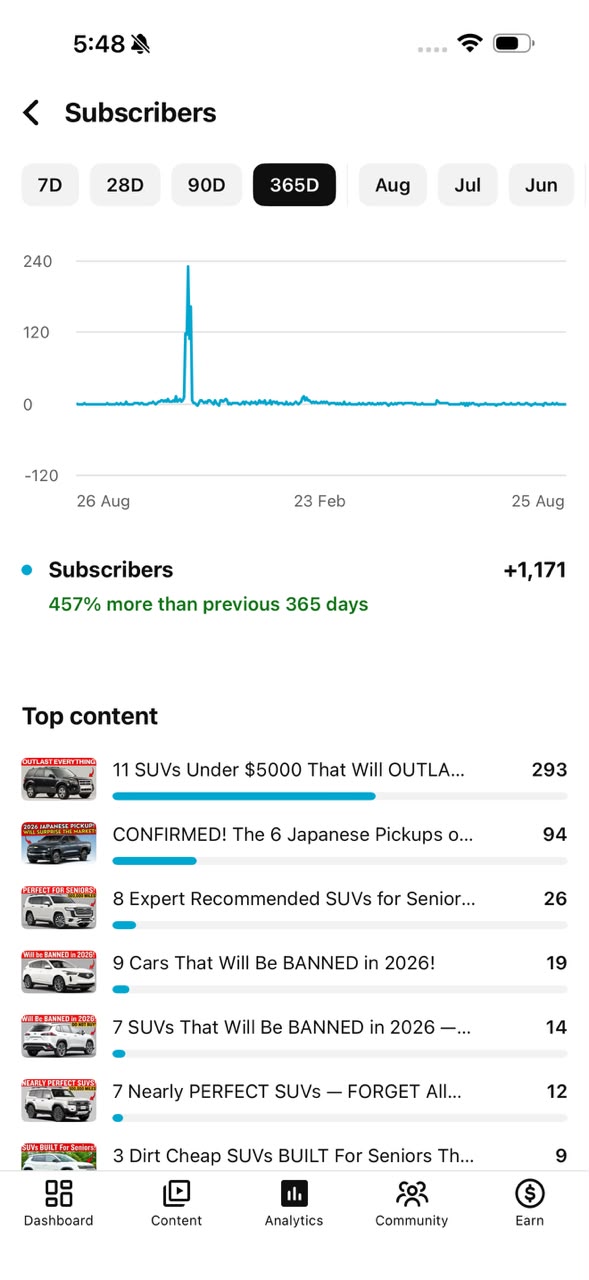589x1280 pixels.
Task: Select the Analytics bar chart icon
Action: (294, 1193)
